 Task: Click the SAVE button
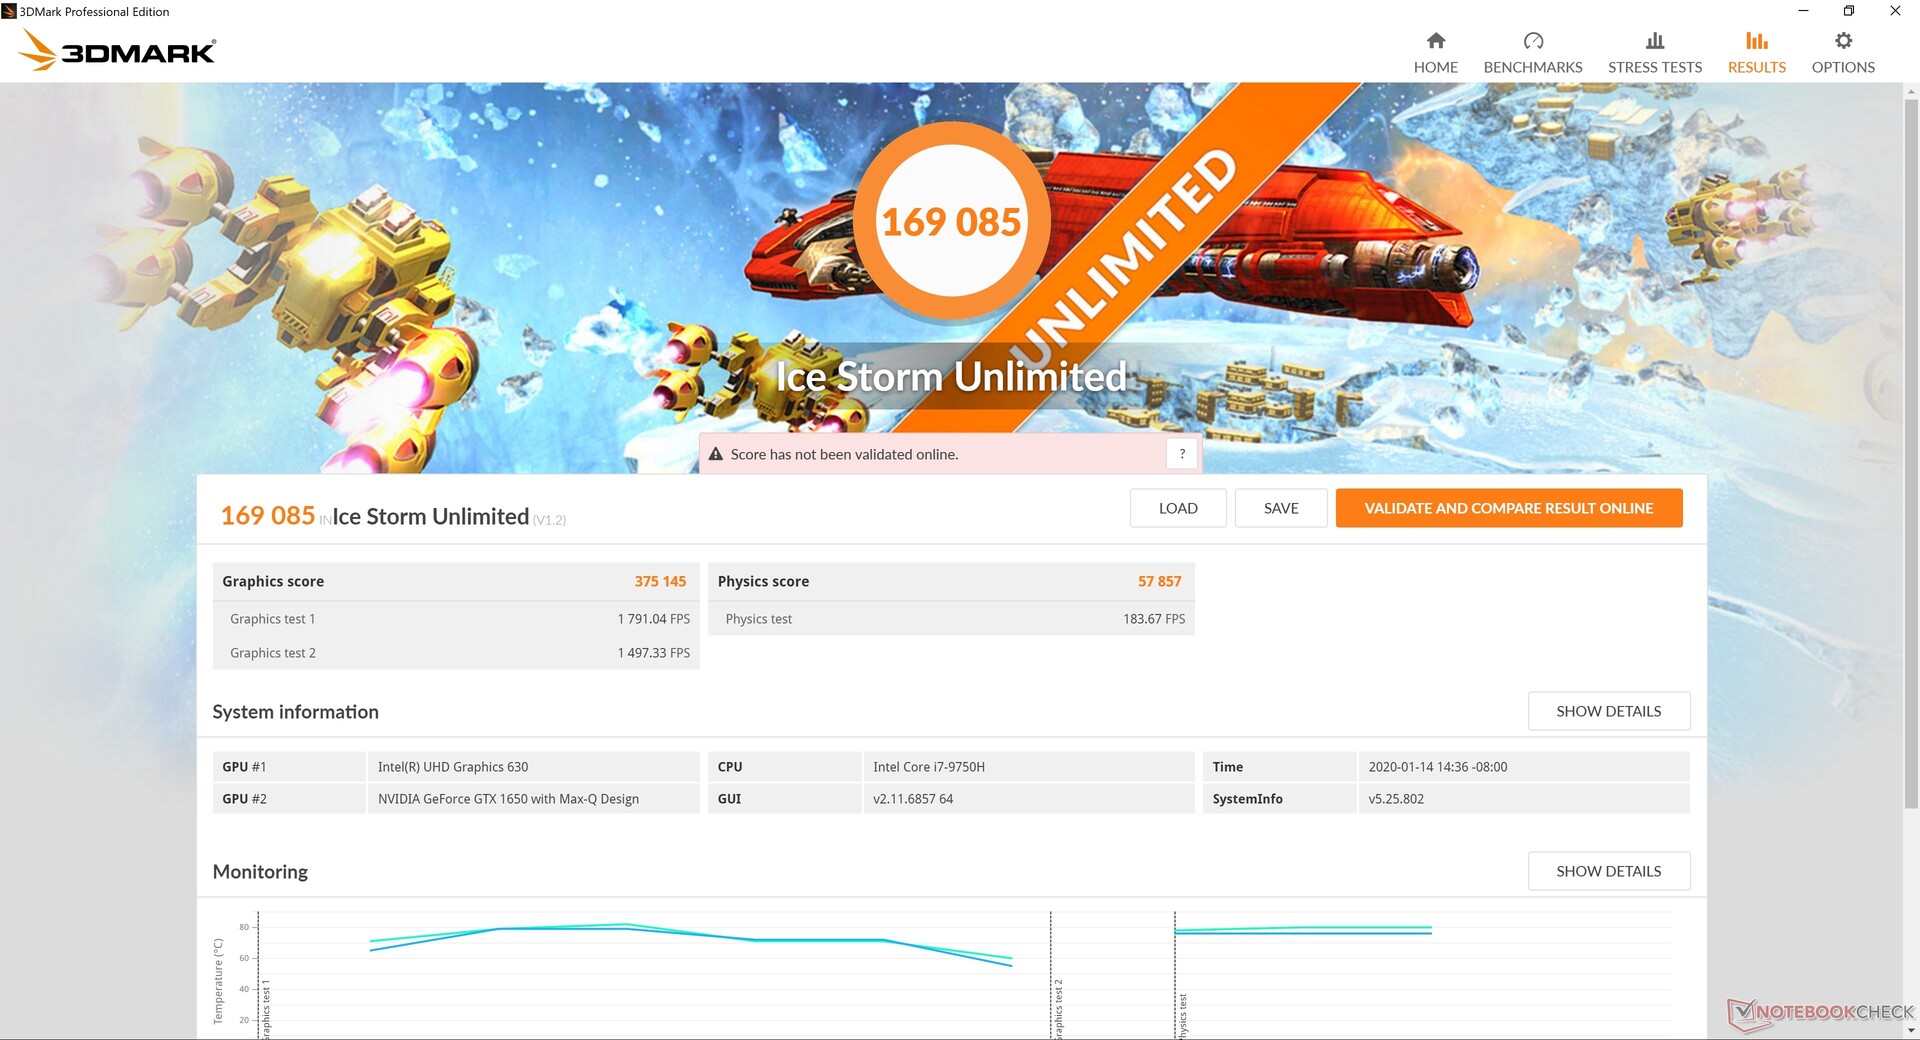click(x=1281, y=508)
